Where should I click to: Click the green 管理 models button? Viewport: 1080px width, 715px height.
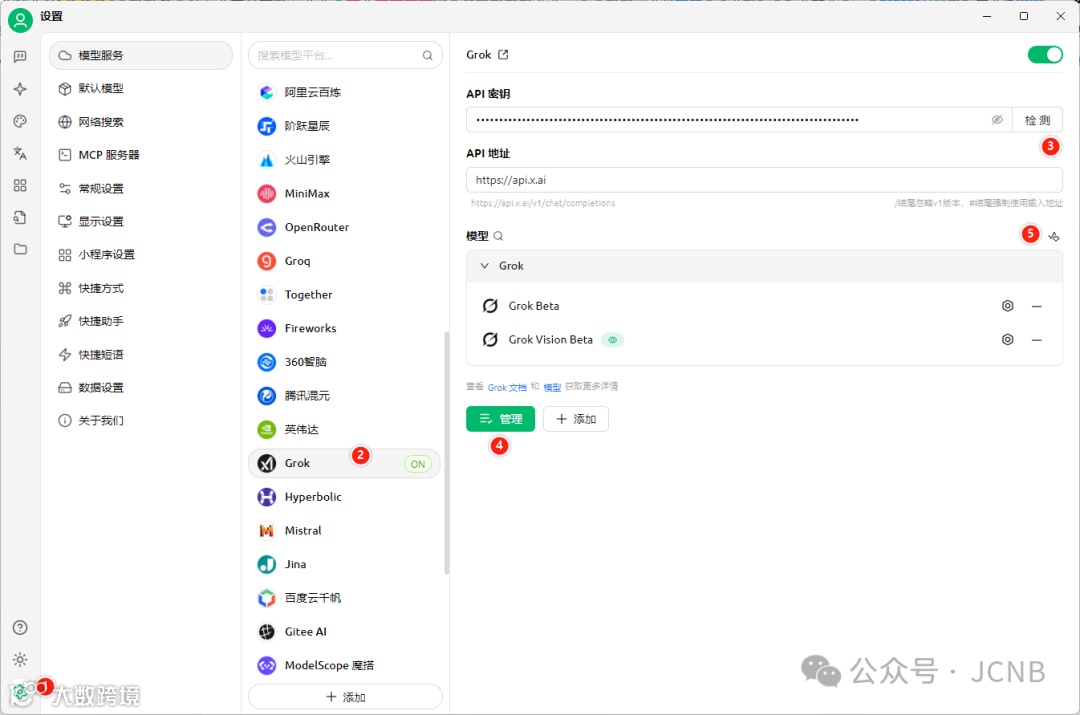pos(501,419)
